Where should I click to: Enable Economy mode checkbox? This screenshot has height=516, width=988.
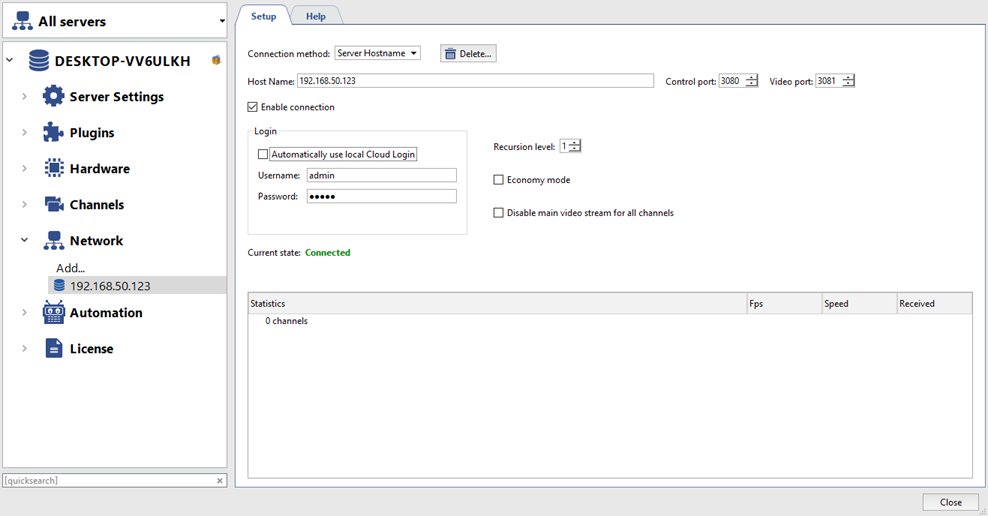point(499,180)
